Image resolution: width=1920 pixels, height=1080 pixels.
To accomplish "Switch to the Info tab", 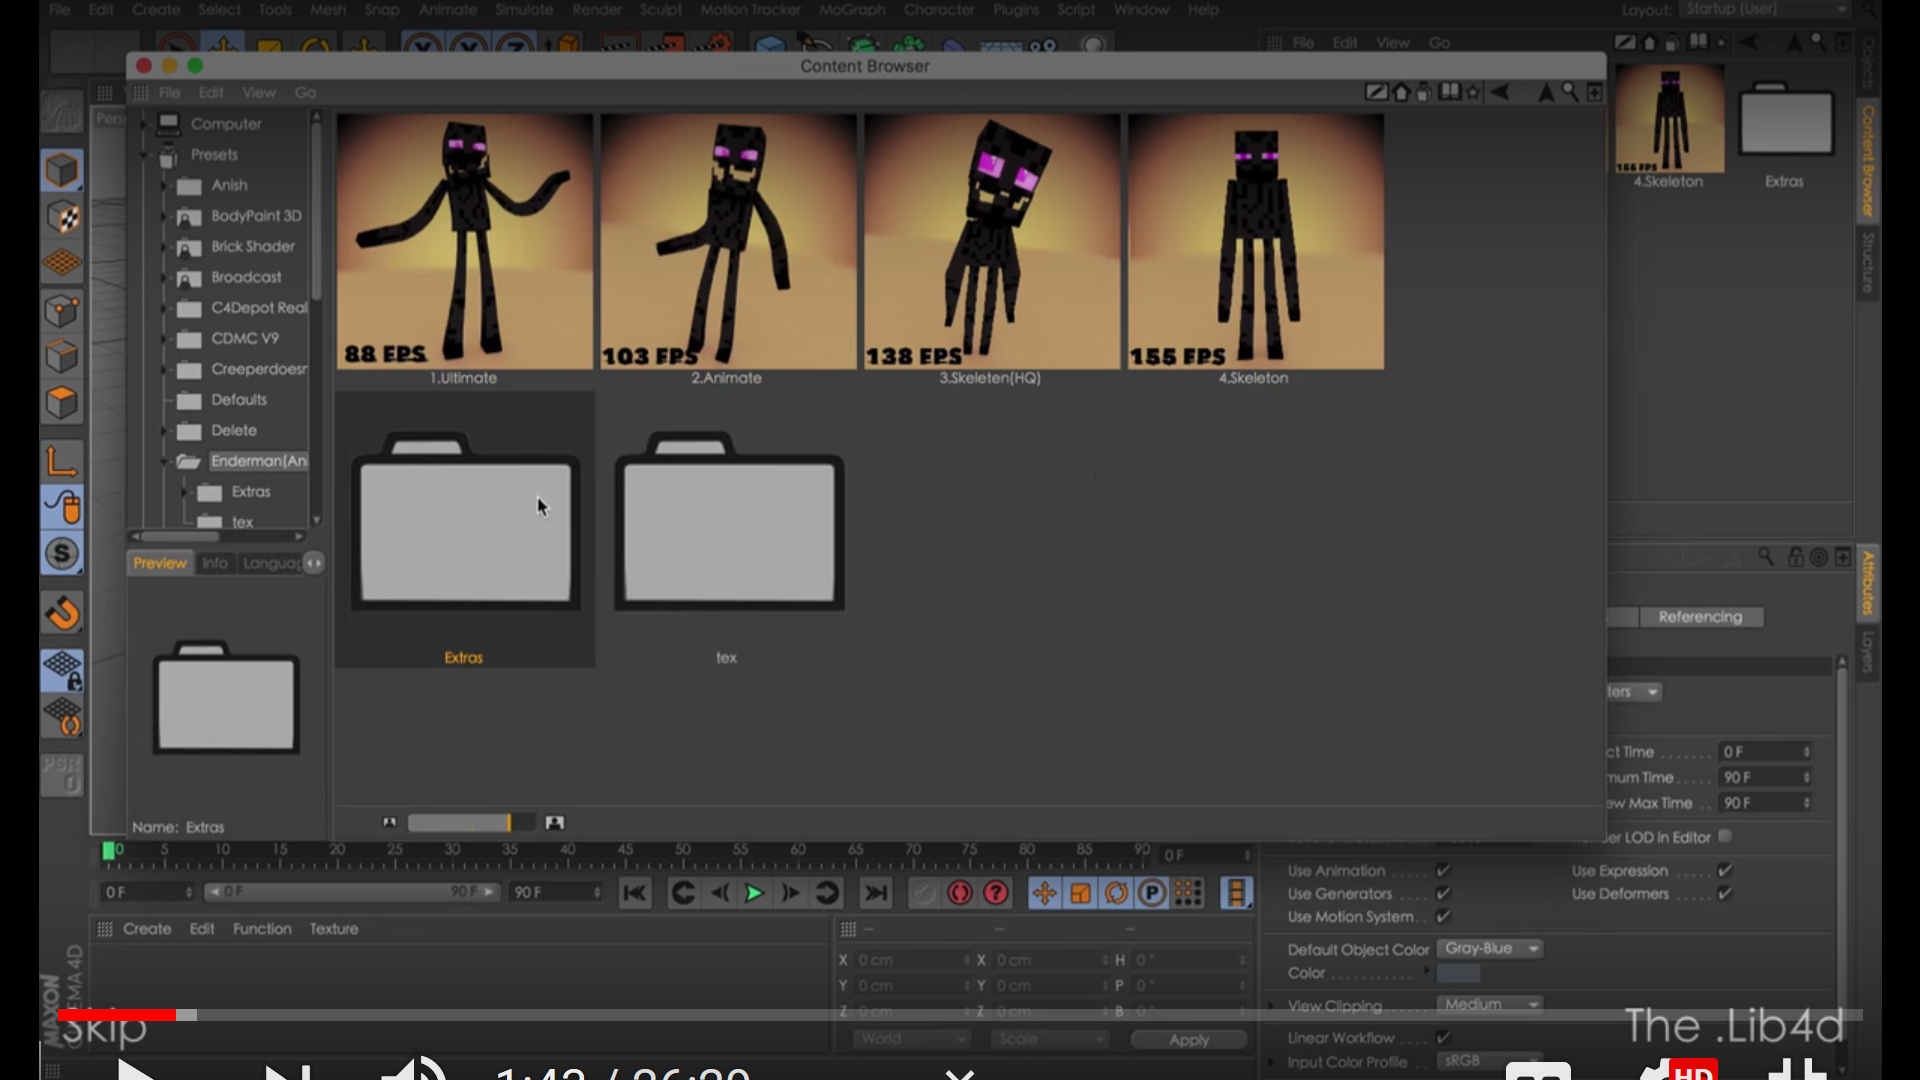I will pos(214,563).
